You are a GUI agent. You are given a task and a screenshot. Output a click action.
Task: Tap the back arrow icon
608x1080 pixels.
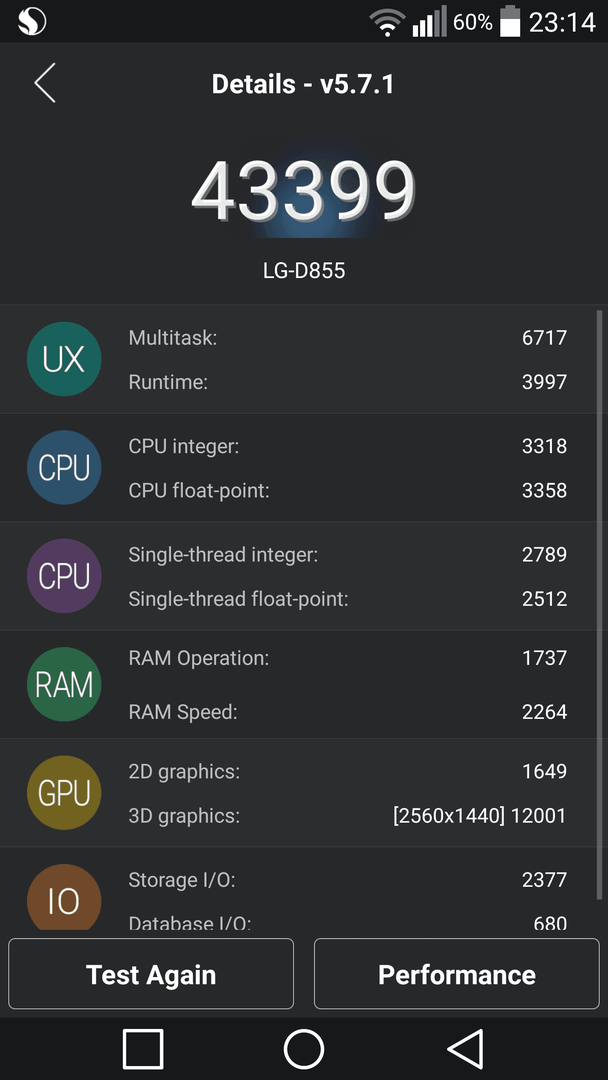click(x=45, y=83)
